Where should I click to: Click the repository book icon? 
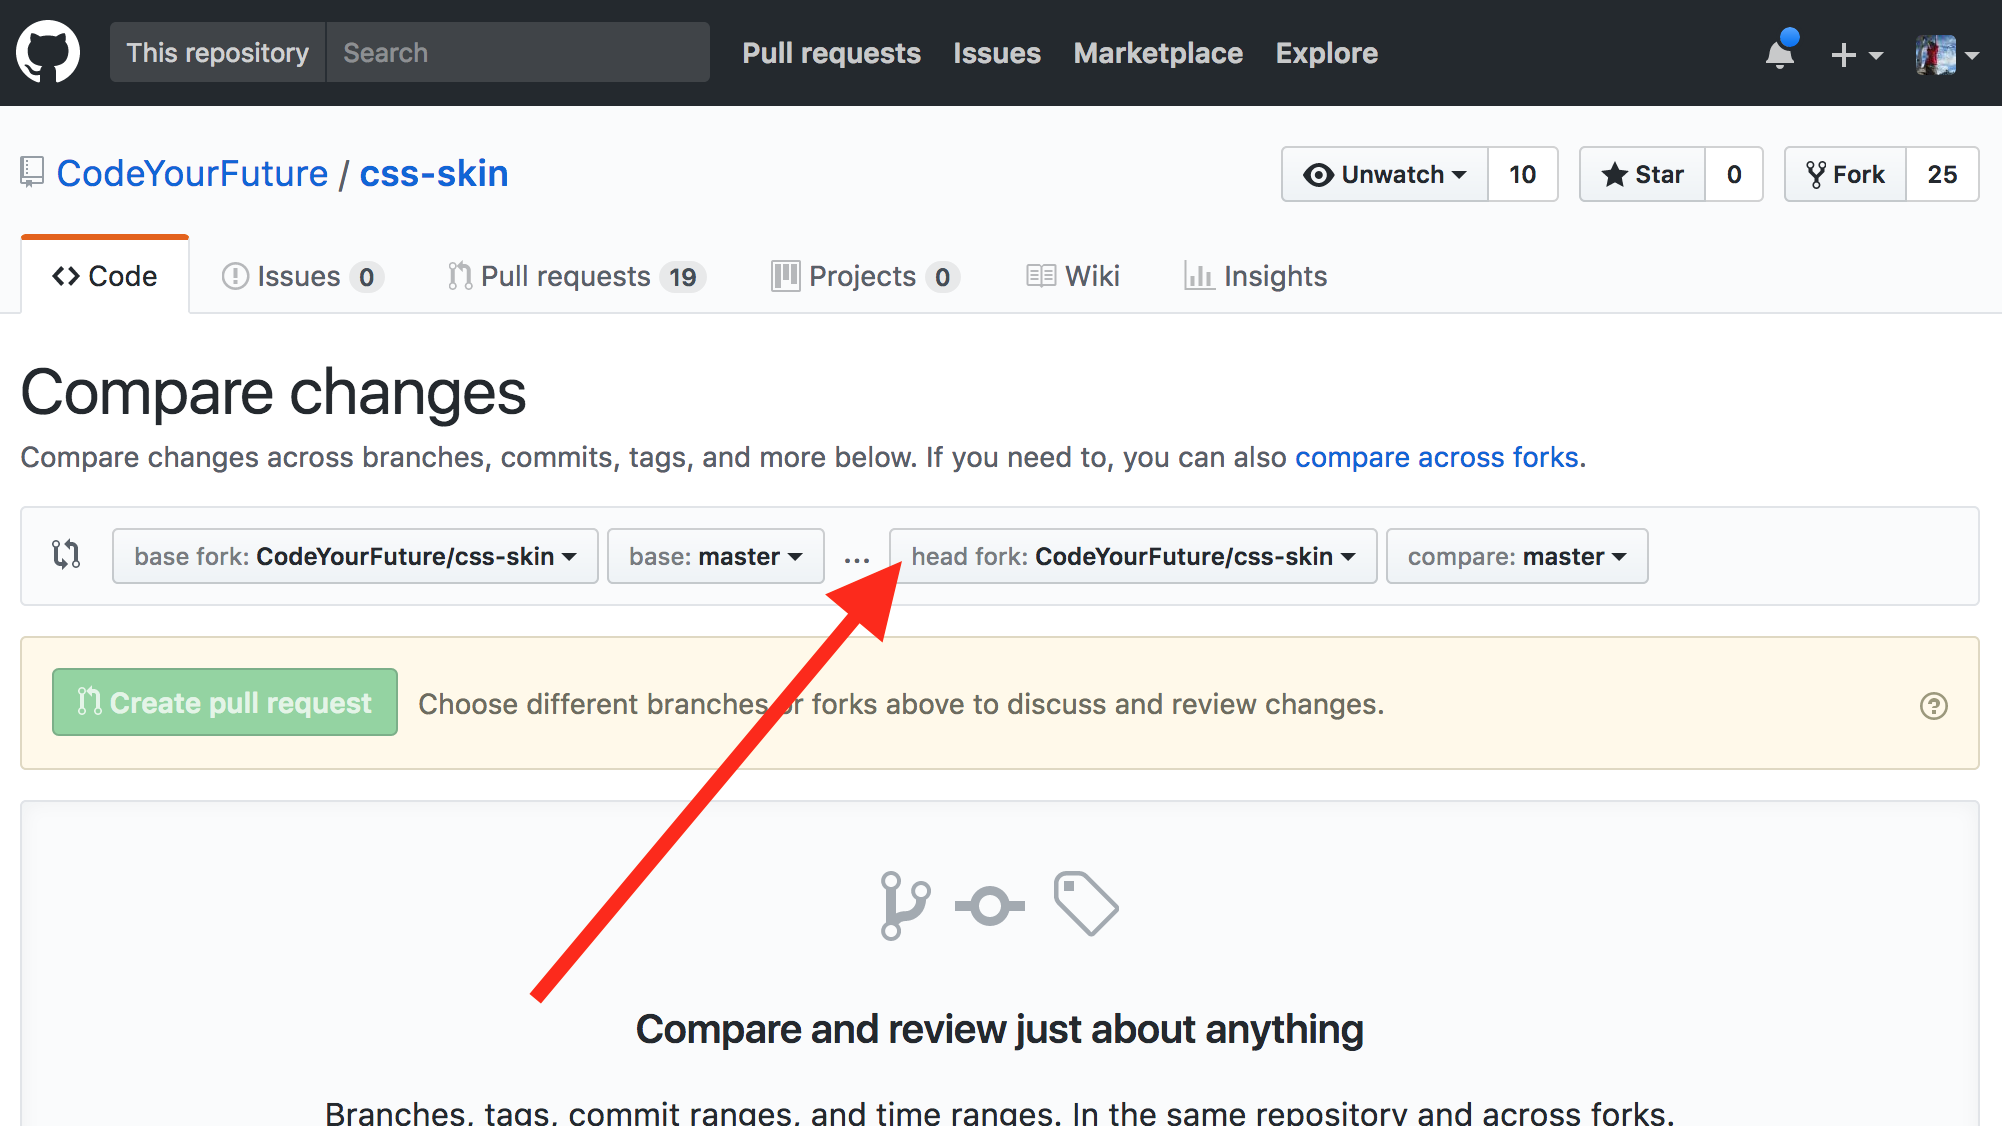[x=32, y=172]
